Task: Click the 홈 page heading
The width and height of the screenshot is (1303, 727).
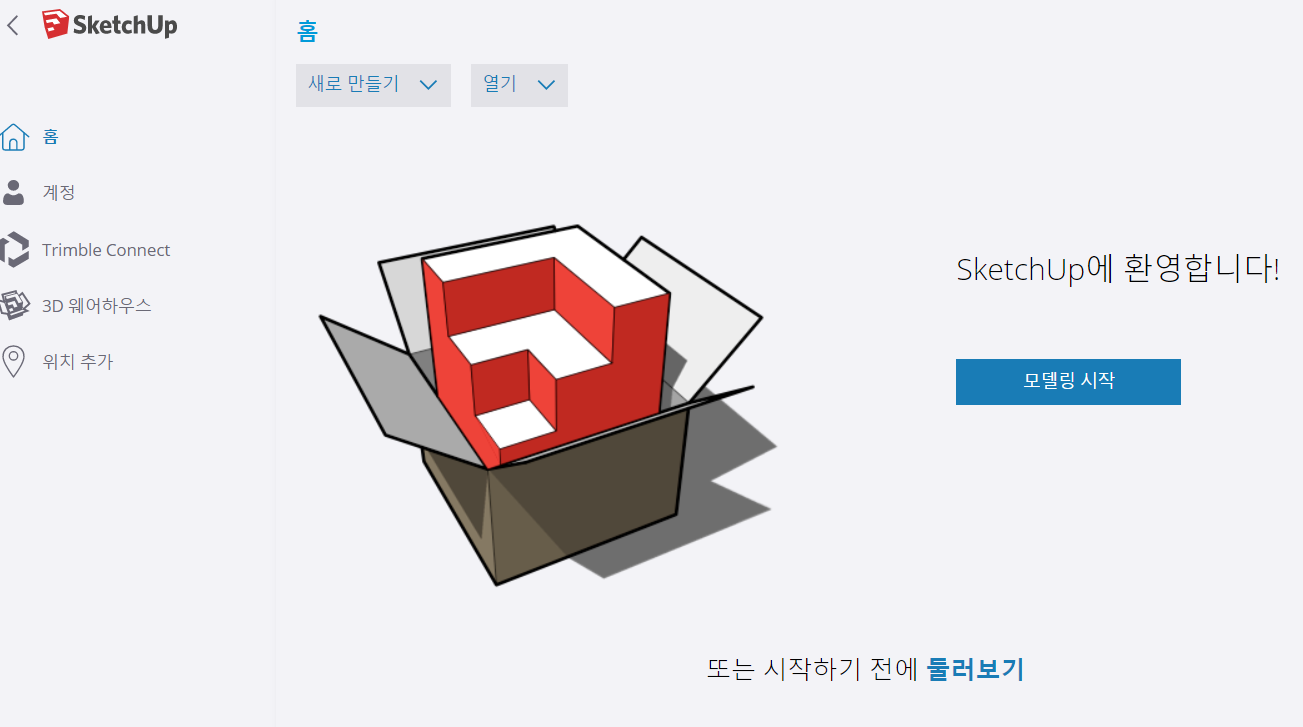Action: (x=307, y=32)
